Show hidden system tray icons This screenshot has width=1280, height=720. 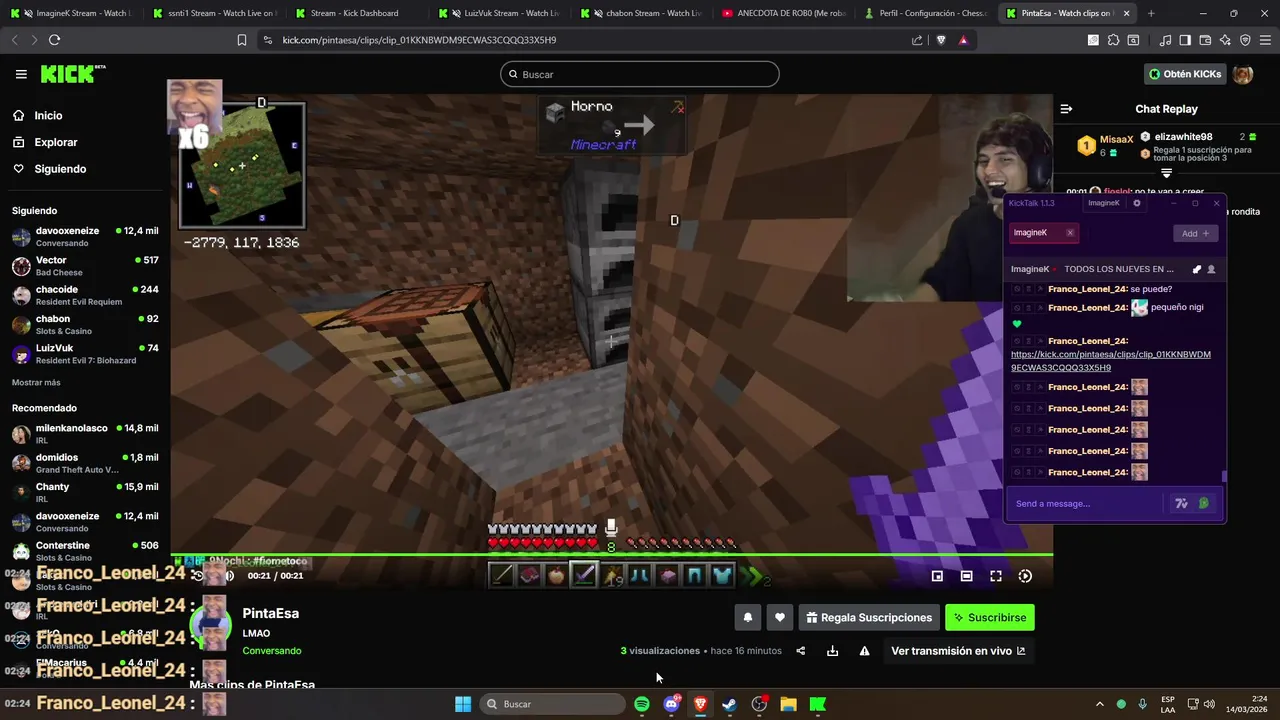[1099, 704]
